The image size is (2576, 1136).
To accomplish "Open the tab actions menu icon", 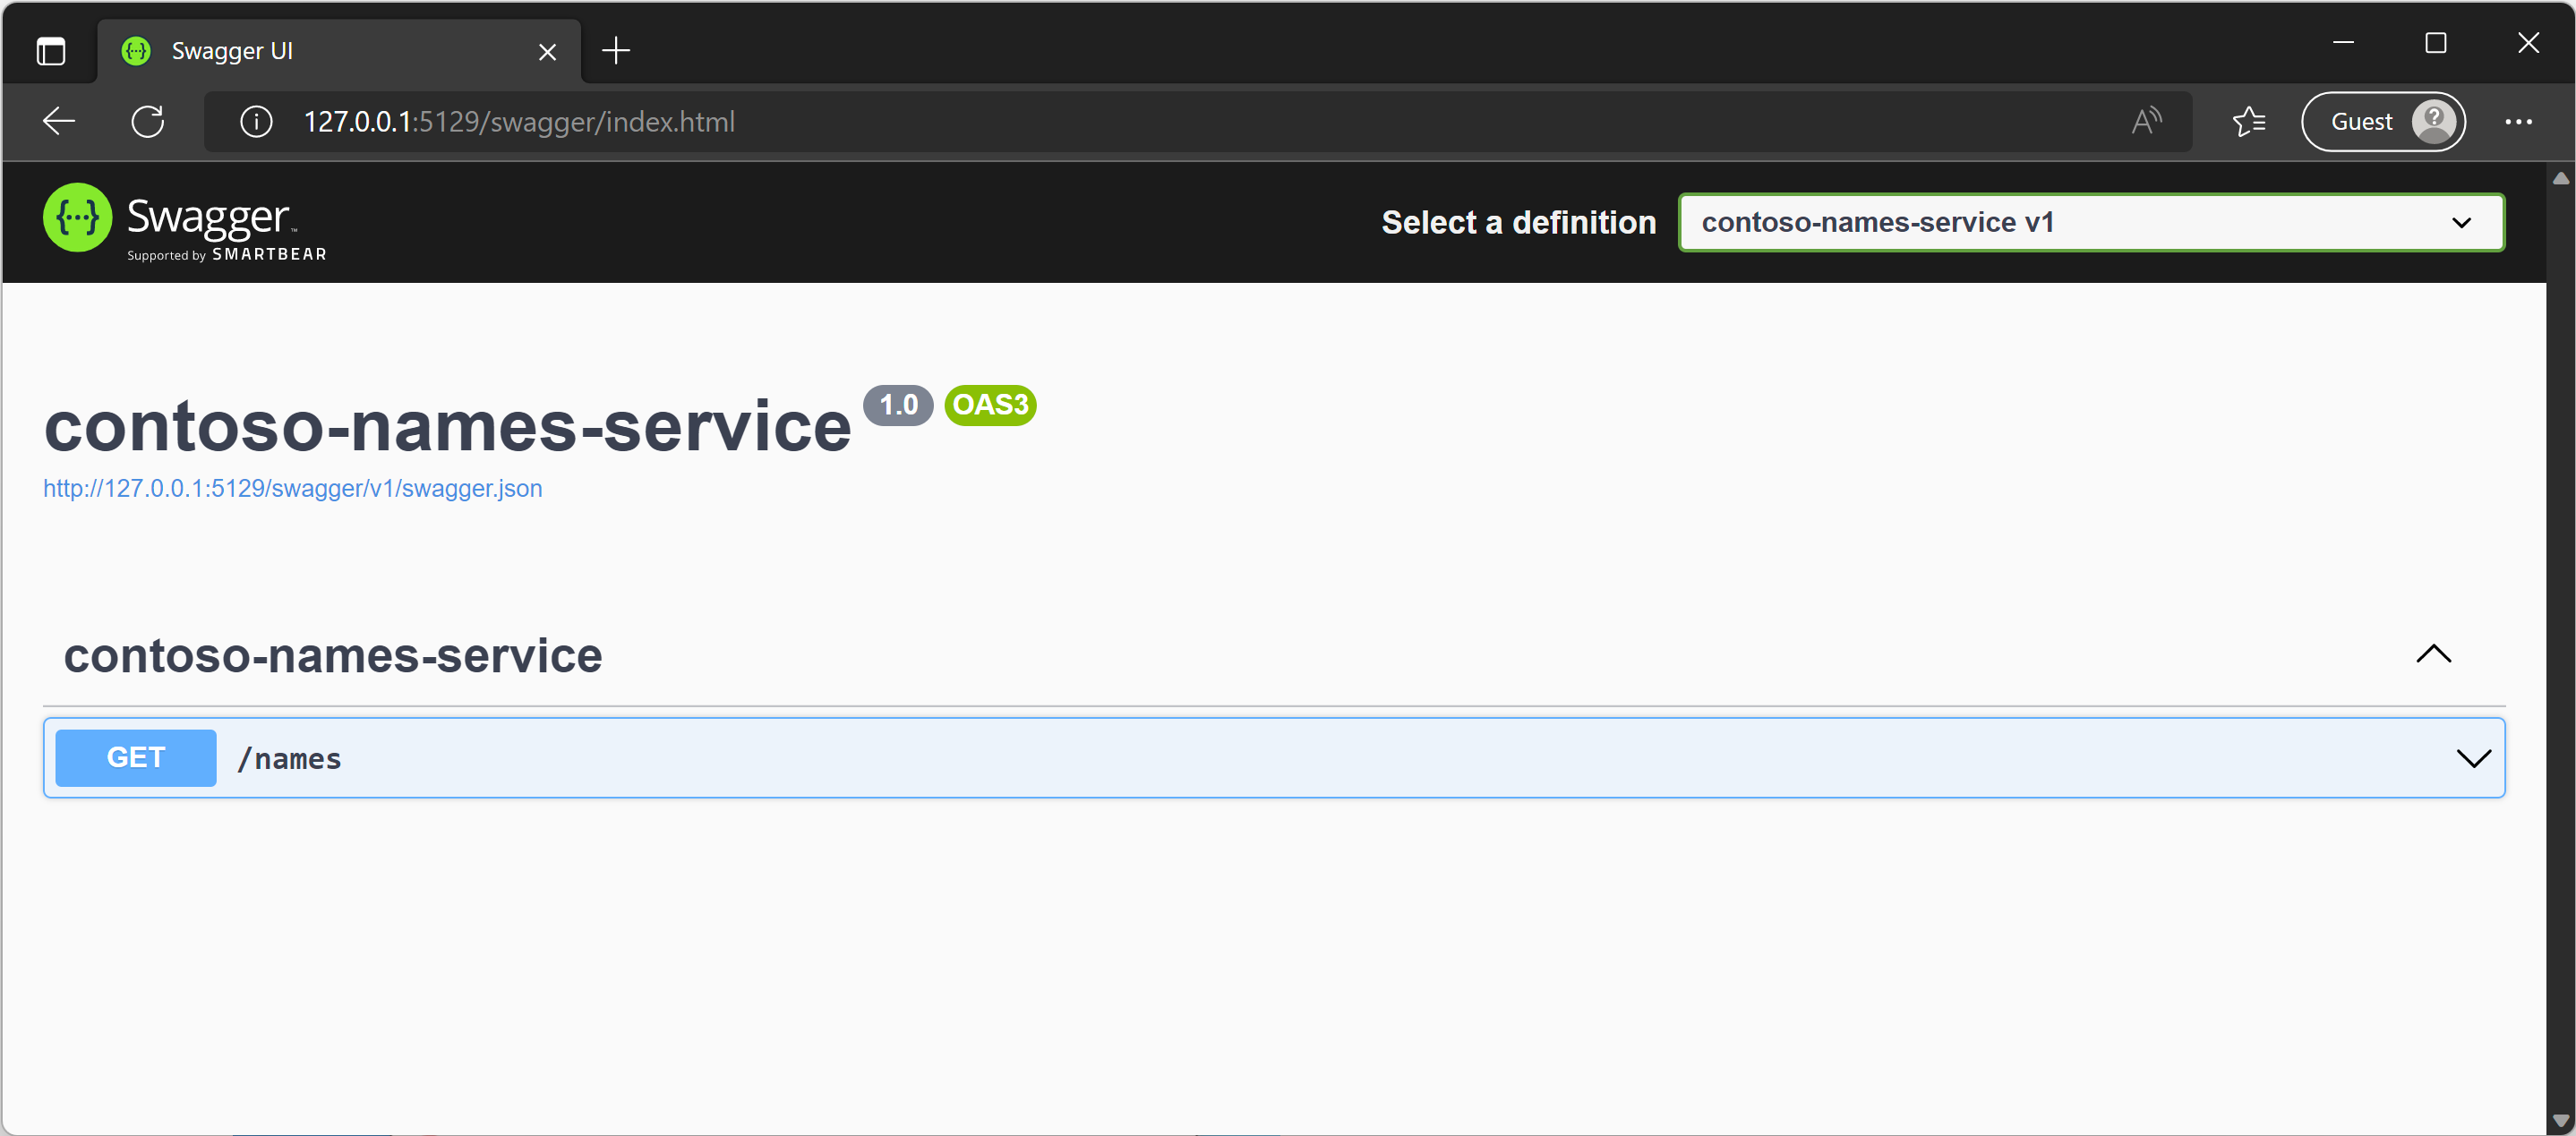I will (x=51, y=50).
